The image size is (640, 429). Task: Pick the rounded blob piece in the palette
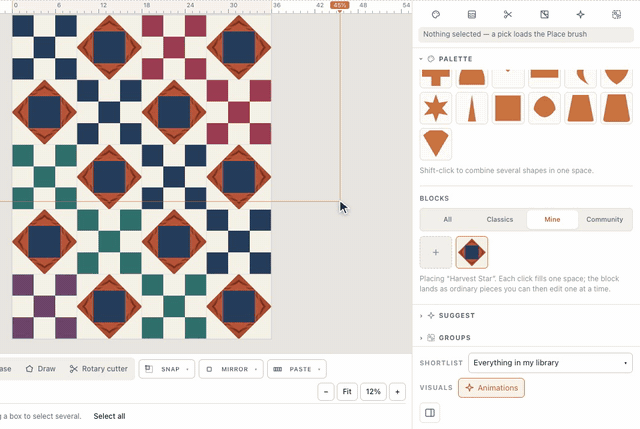[544, 108]
